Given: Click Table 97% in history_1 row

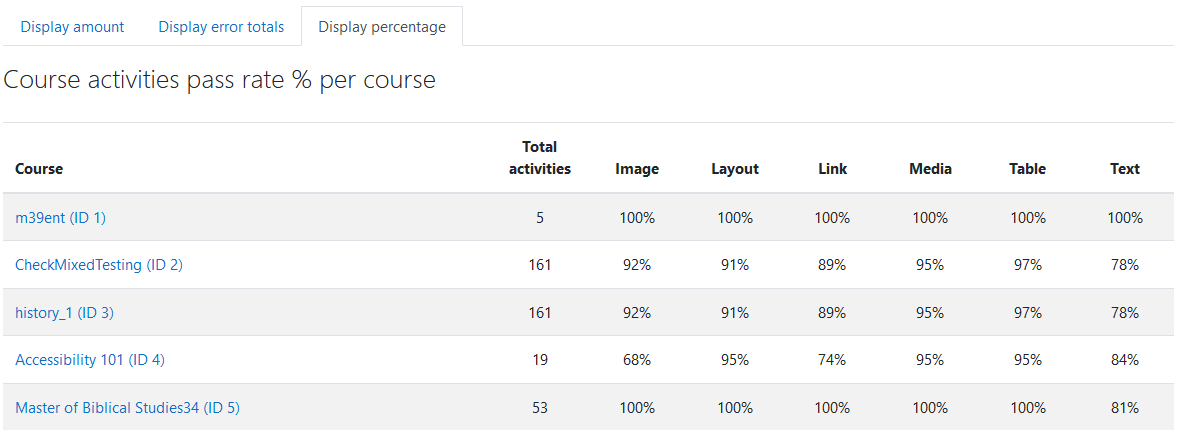Looking at the screenshot, I should coord(1027,313).
